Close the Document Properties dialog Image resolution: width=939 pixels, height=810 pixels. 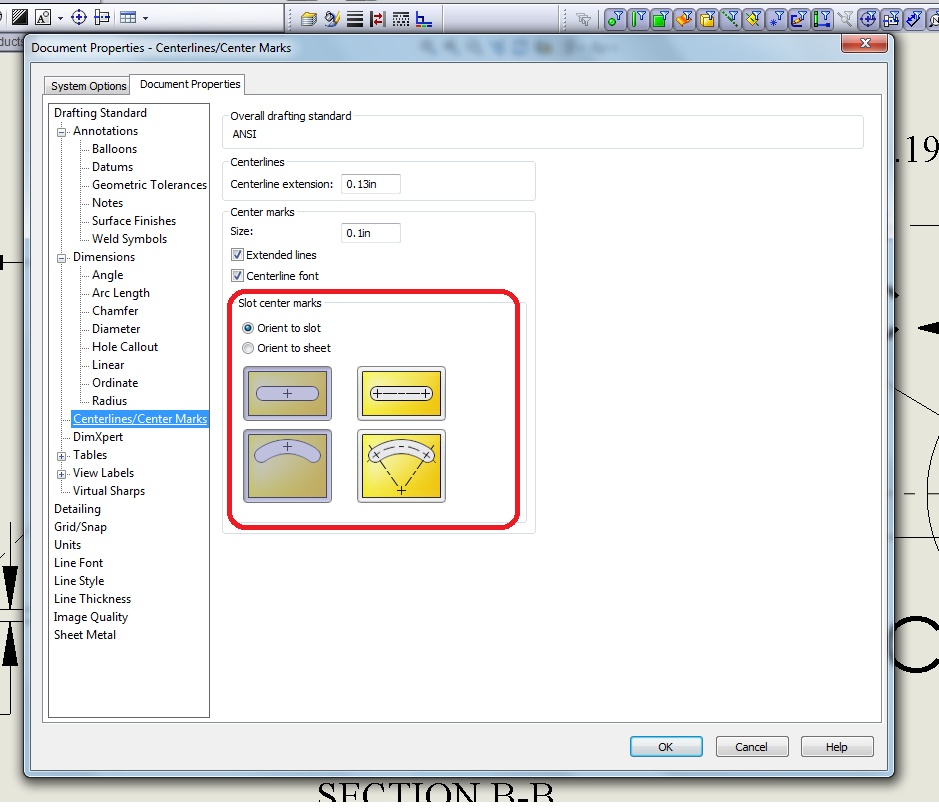[x=864, y=43]
